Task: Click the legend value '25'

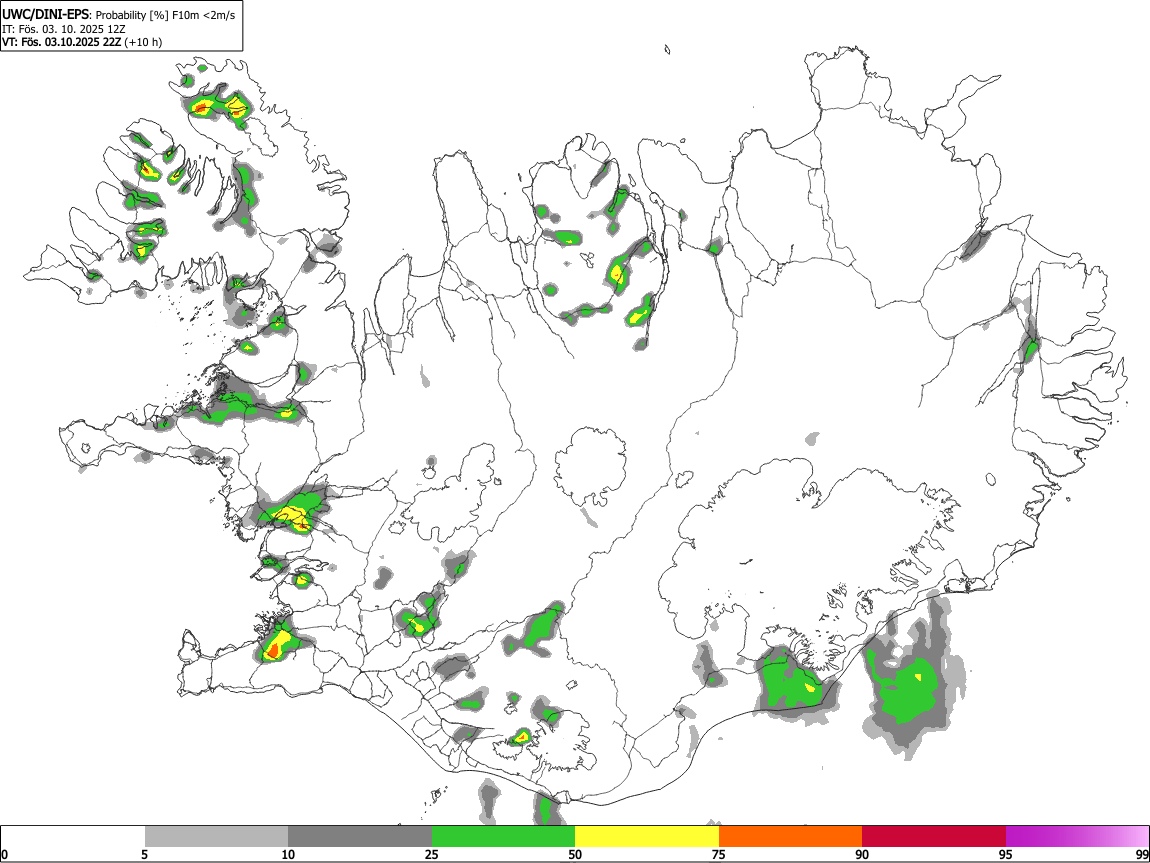Action: (x=431, y=854)
